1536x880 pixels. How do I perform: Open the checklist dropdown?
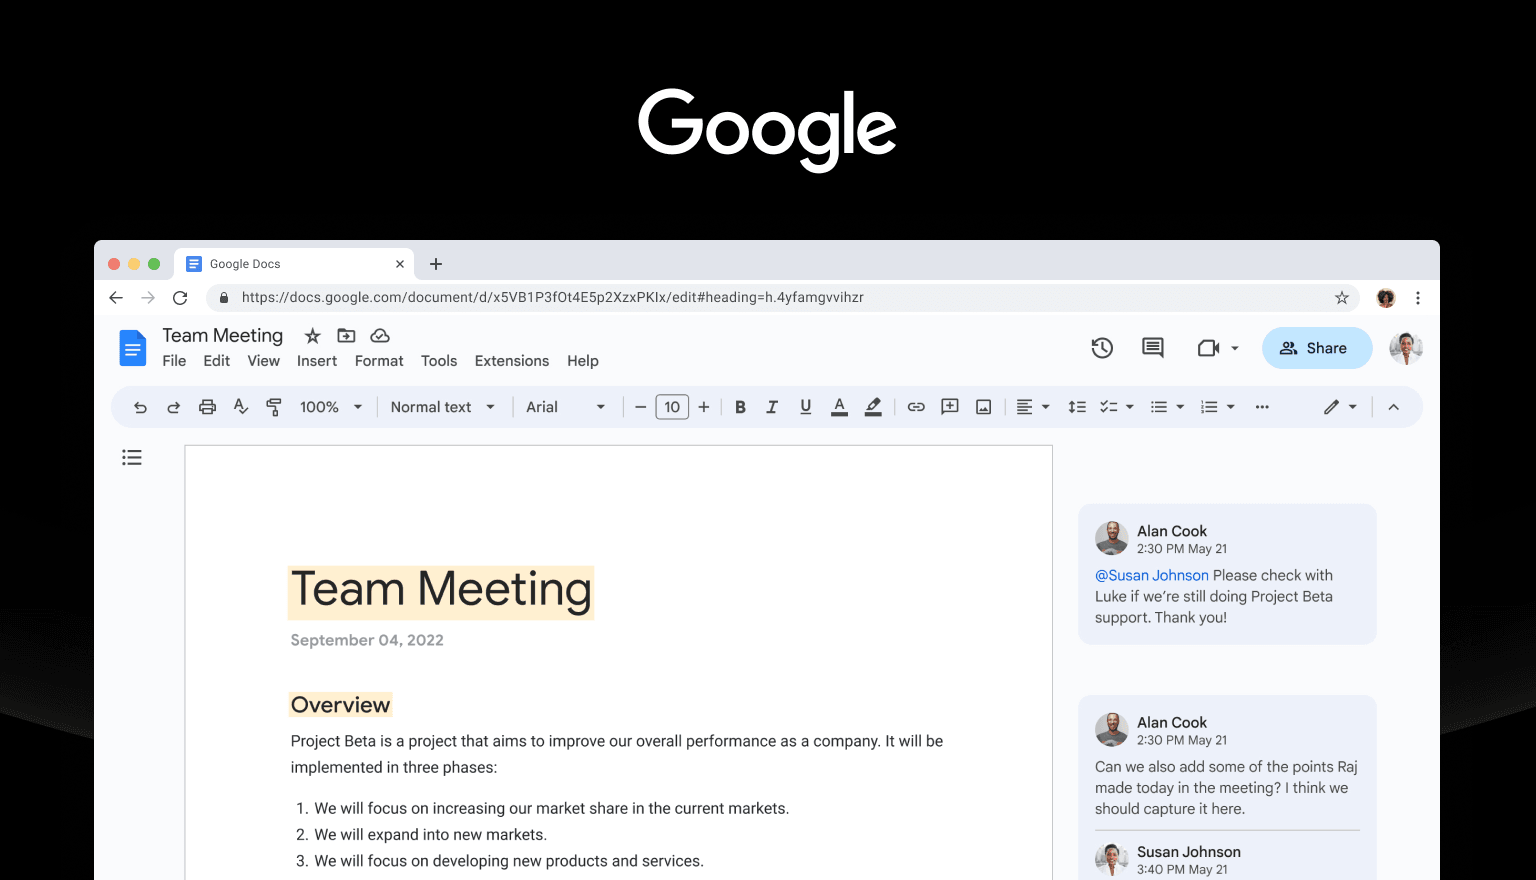(1117, 407)
